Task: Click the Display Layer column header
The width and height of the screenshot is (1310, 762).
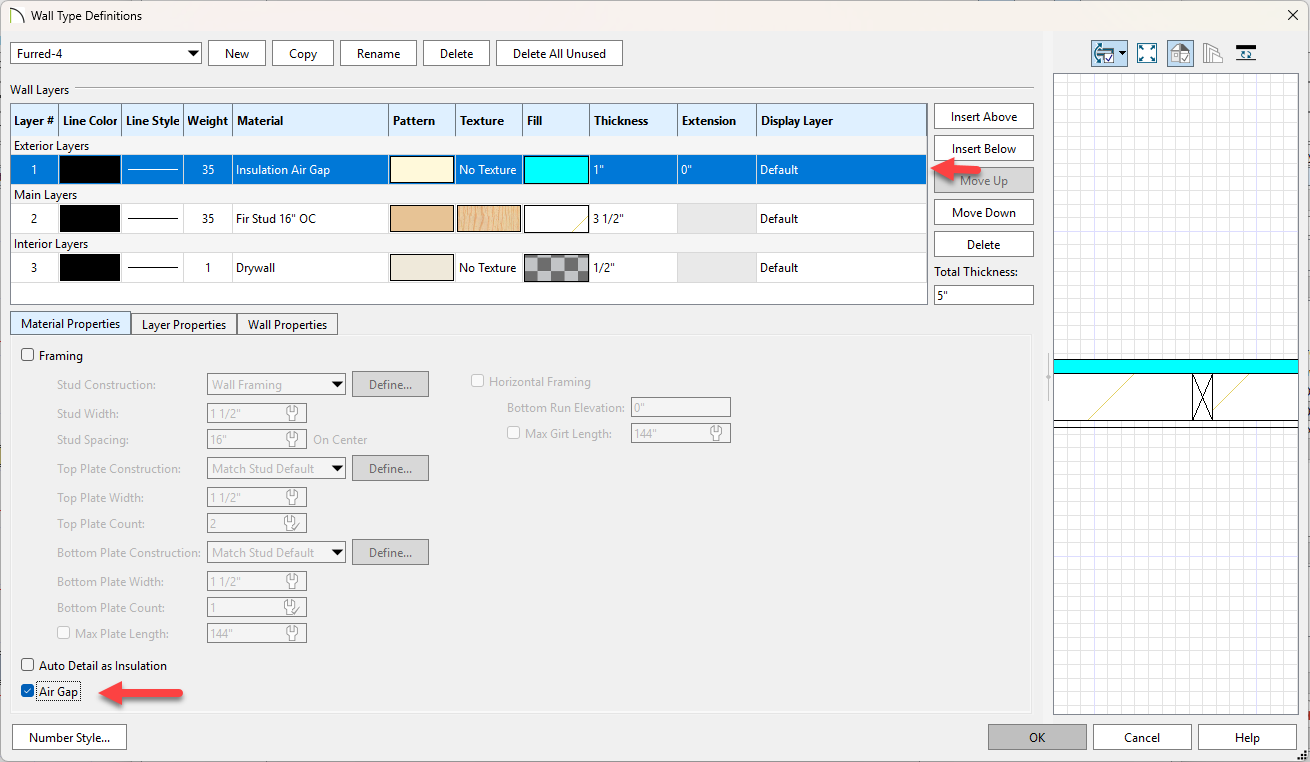Action: (x=841, y=121)
